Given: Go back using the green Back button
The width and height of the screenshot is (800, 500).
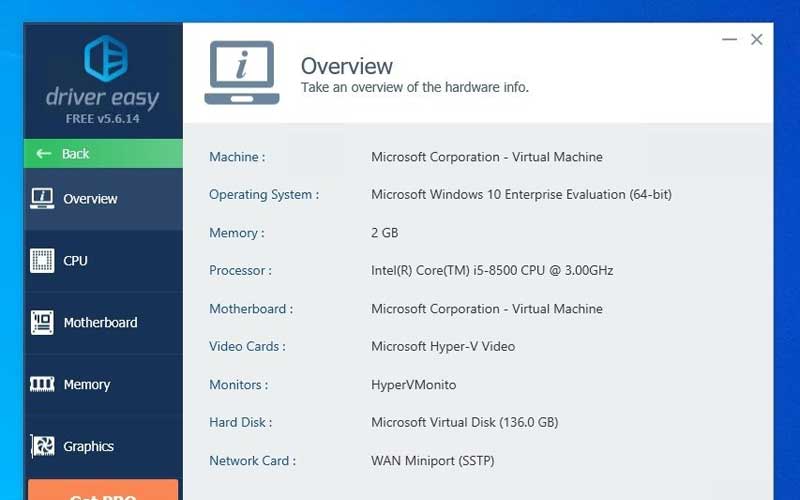Looking at the screenshot, I should tap(103, 154).
